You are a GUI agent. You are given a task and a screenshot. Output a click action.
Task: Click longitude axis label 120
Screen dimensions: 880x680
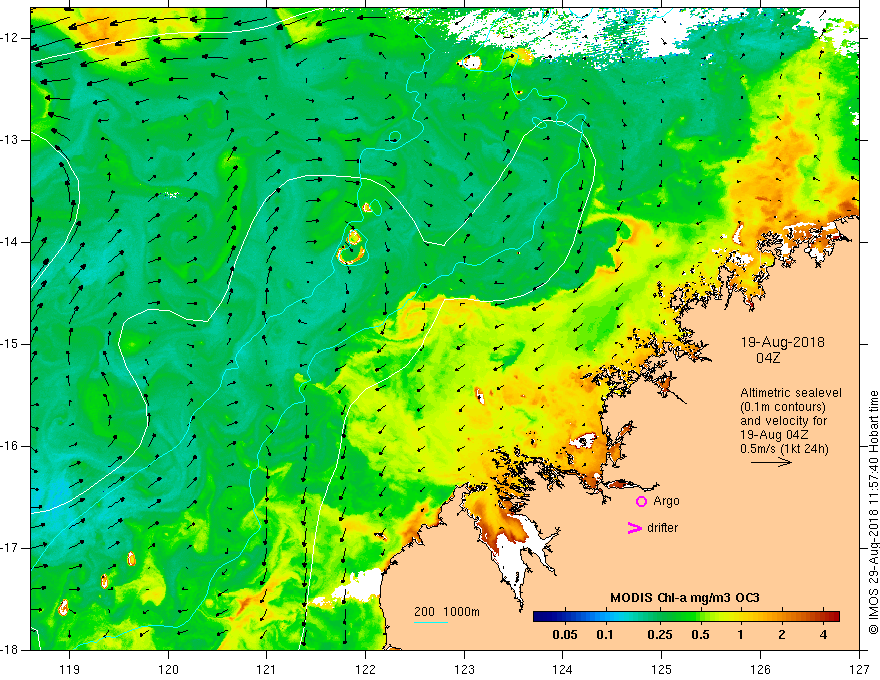(168, 669)
